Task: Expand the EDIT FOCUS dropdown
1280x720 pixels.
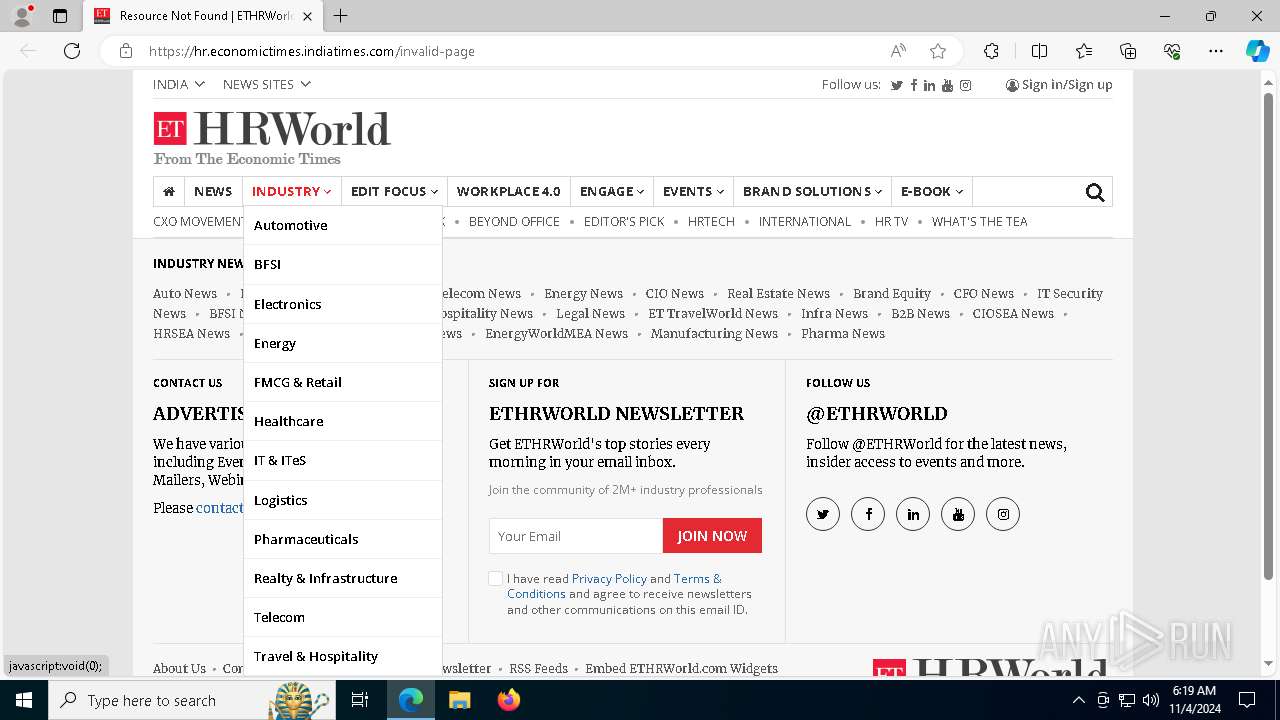Action: click(x=394, y=191)
